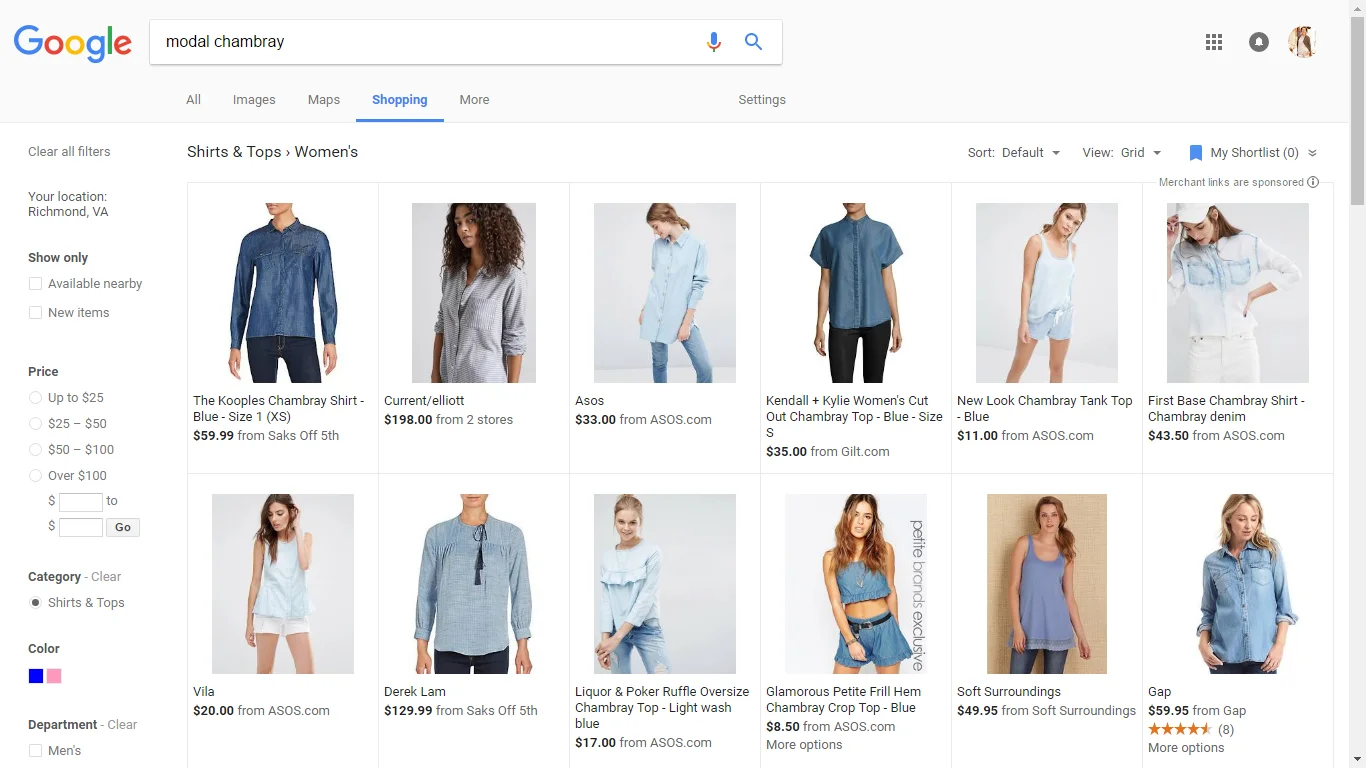1366x768 pixels.
Task: Filter by the blue color swatch
Action: tap(36, 676)
